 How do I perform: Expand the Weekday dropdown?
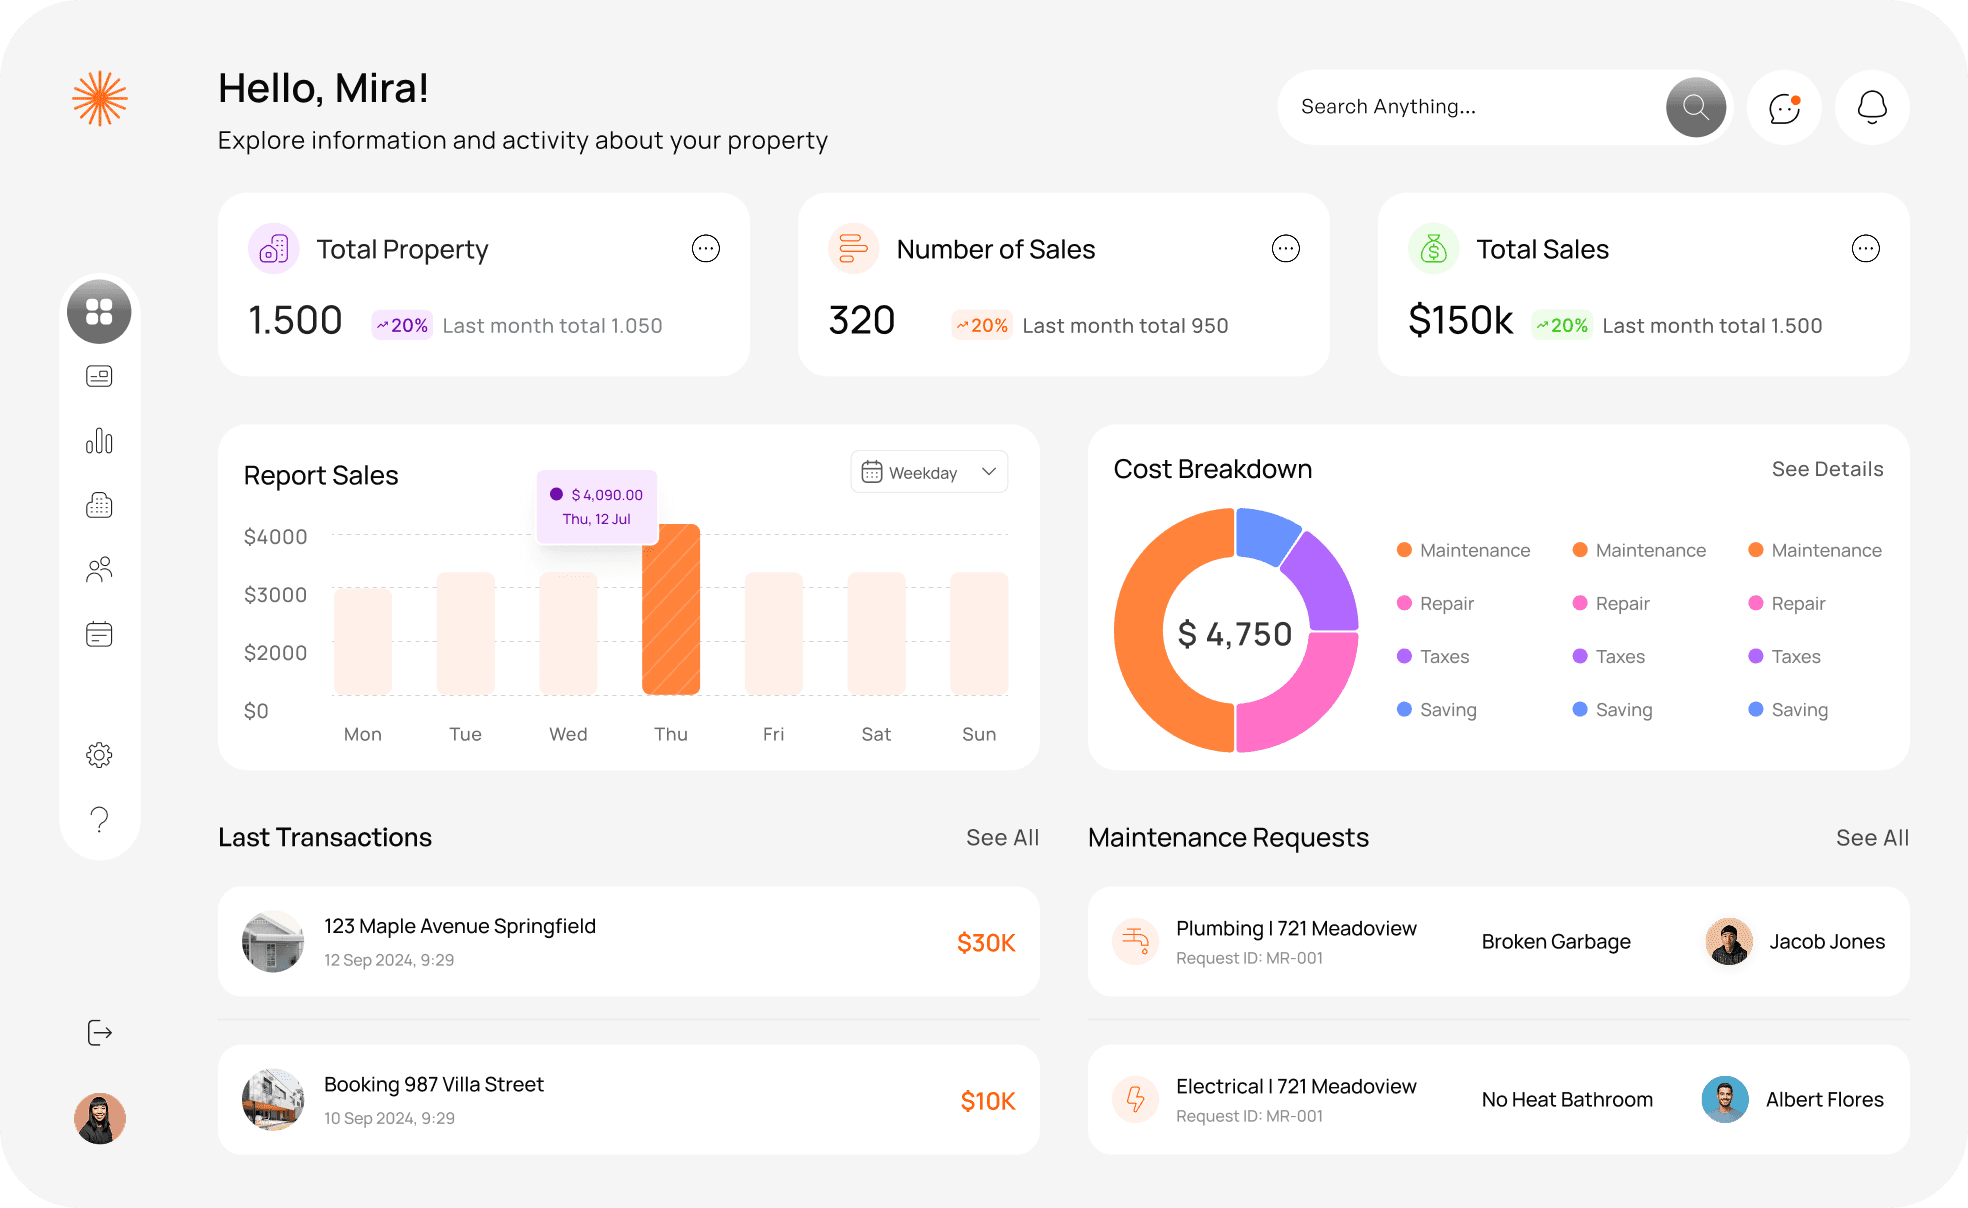(929, 472)
